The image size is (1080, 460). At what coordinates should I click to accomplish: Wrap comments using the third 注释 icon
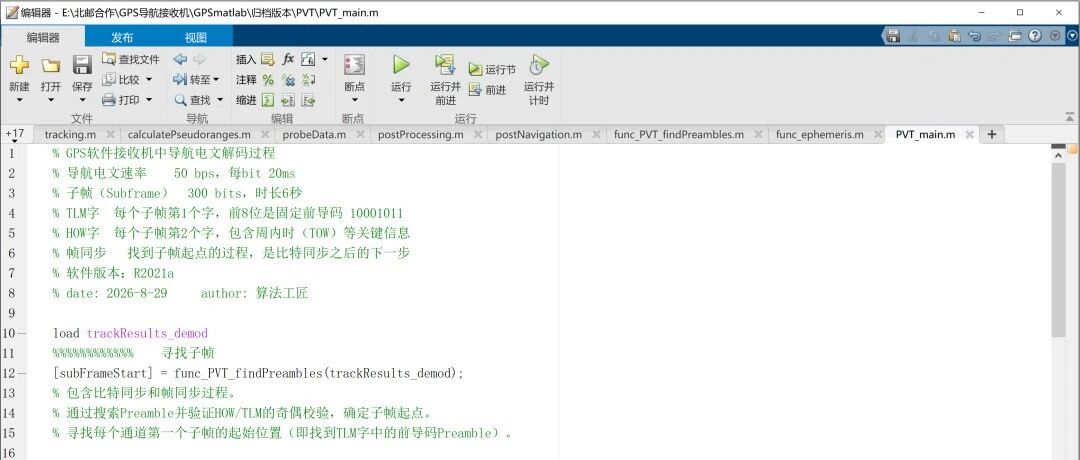click(309, 80)
